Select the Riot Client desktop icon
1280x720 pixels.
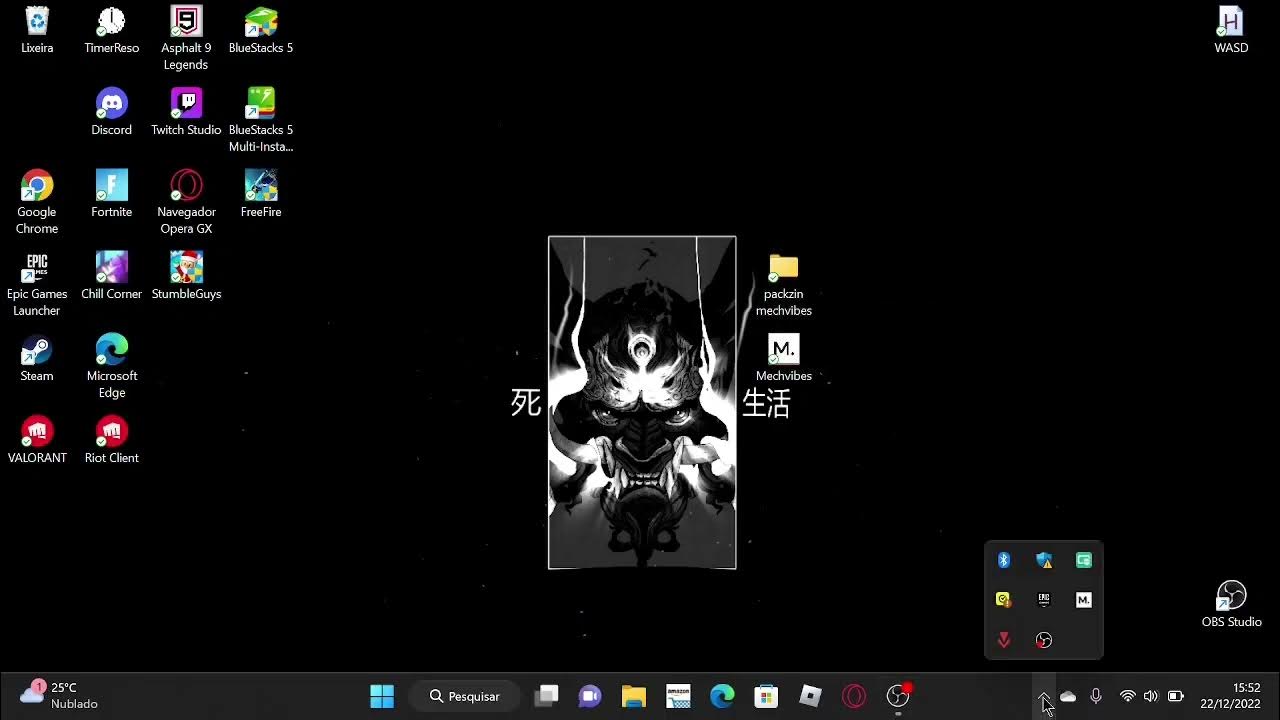[x=111, y=440]
